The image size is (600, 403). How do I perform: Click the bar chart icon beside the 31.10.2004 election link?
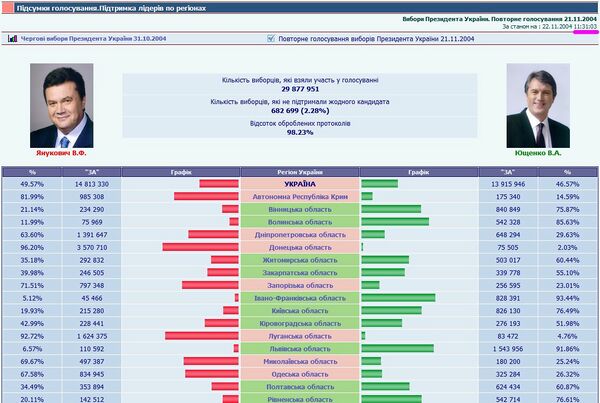pyautogui.click(x=11, y=40)
